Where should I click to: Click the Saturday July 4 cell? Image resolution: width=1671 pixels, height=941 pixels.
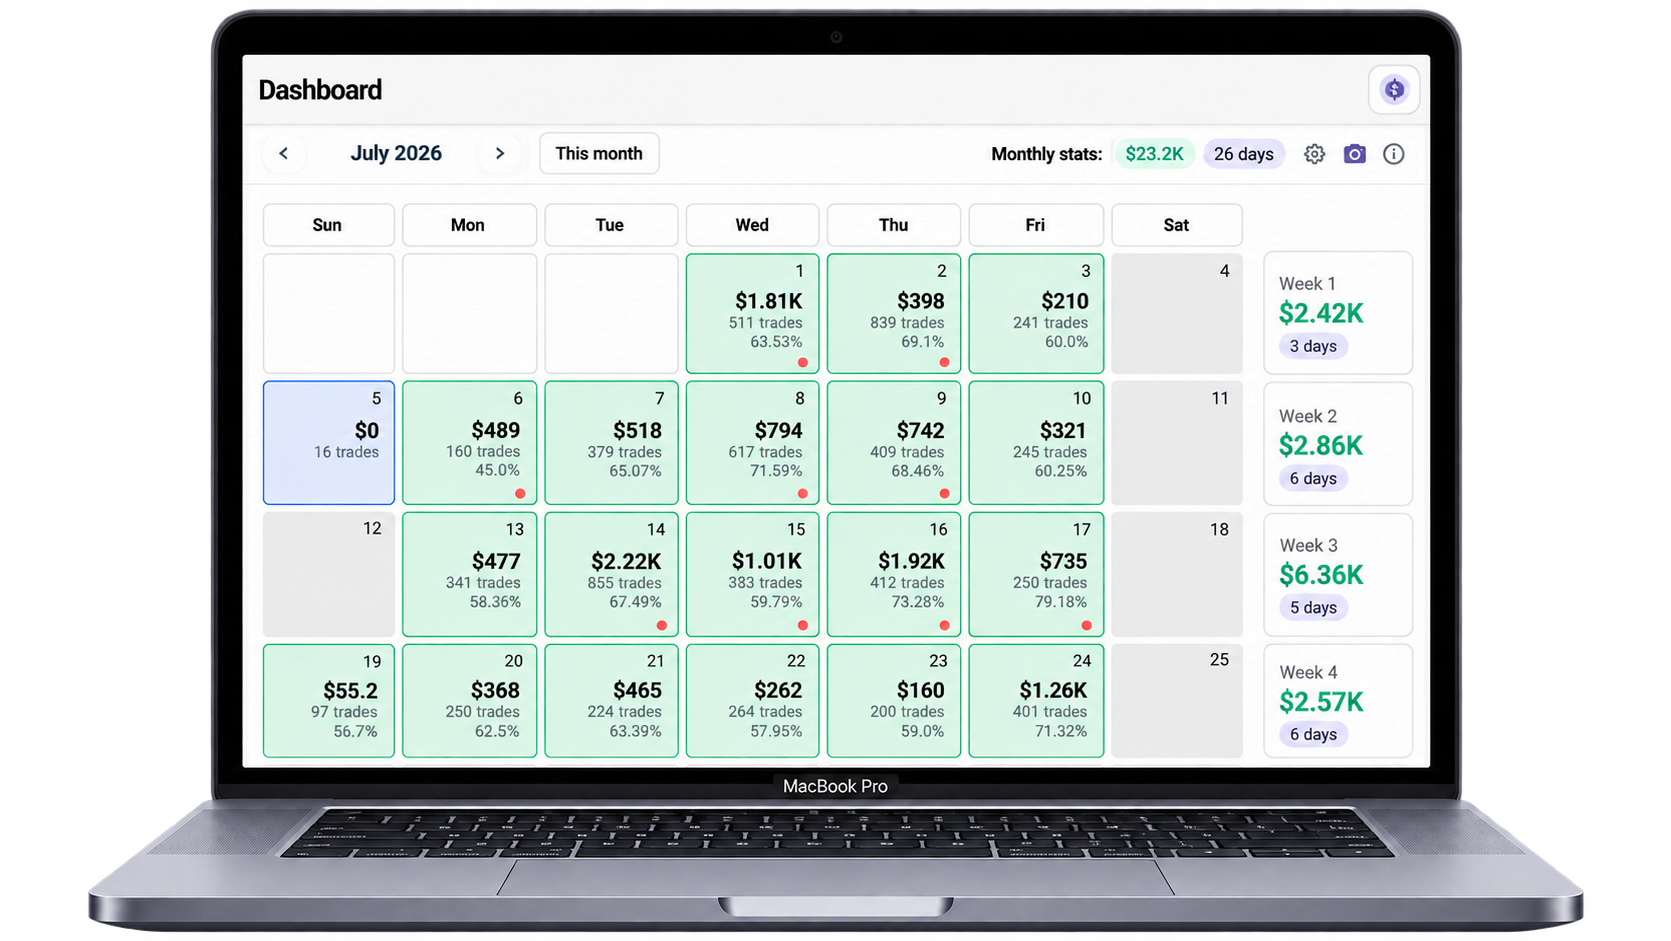[x=1177, y=313]
